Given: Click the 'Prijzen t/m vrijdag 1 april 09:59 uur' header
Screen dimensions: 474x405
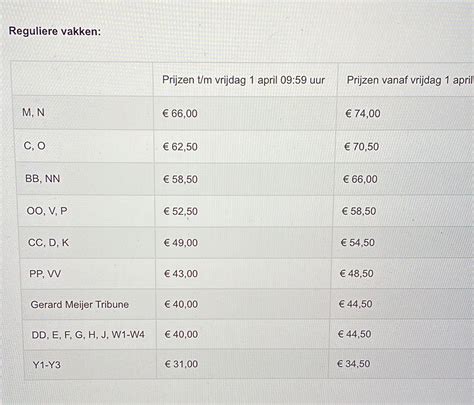Looking at the screenshot, I should (x=243, y=80).
